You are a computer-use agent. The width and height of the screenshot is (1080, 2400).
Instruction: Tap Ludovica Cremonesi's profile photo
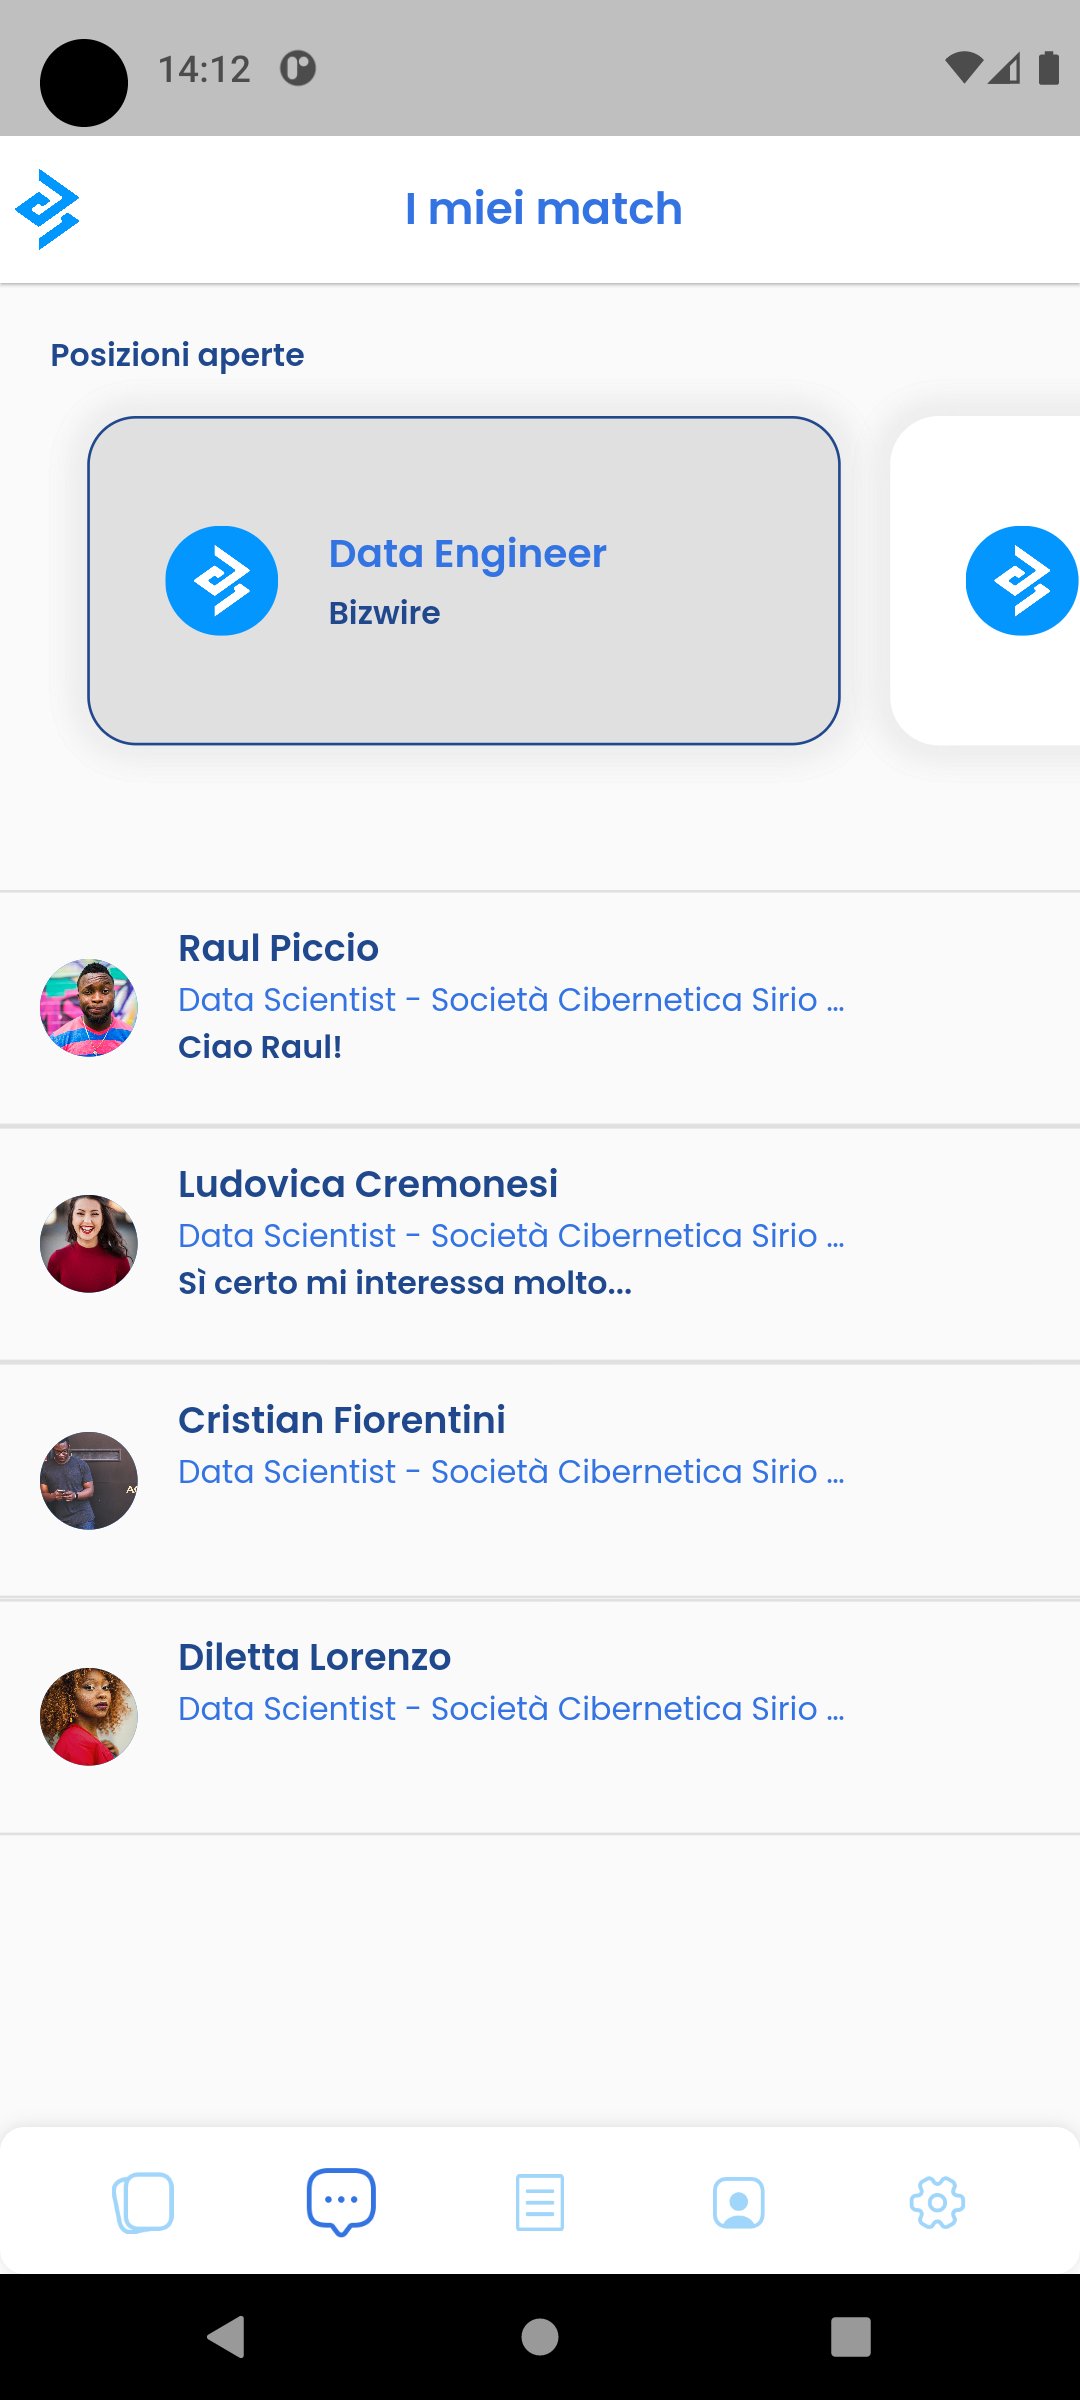click(89, 1244)
